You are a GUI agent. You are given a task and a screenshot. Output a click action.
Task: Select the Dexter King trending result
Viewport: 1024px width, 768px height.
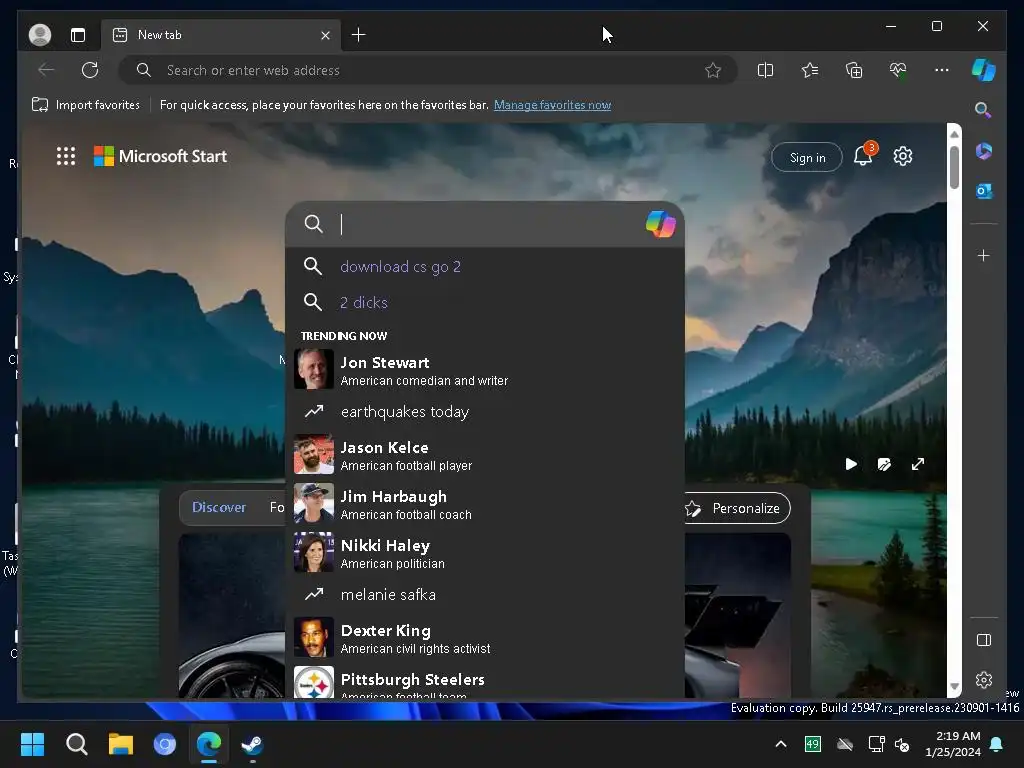click(x=485, y=637)
